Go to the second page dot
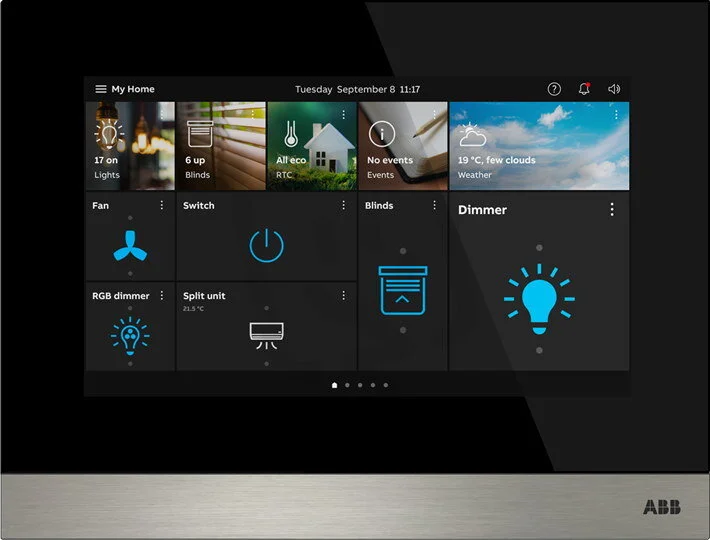 [x=347, y=385]
